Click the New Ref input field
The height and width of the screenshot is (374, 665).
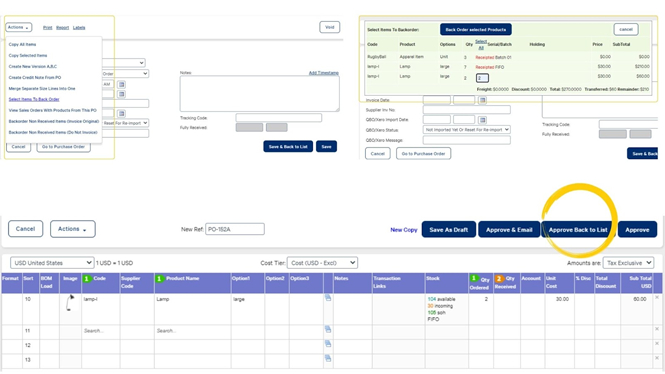point(235,229)
